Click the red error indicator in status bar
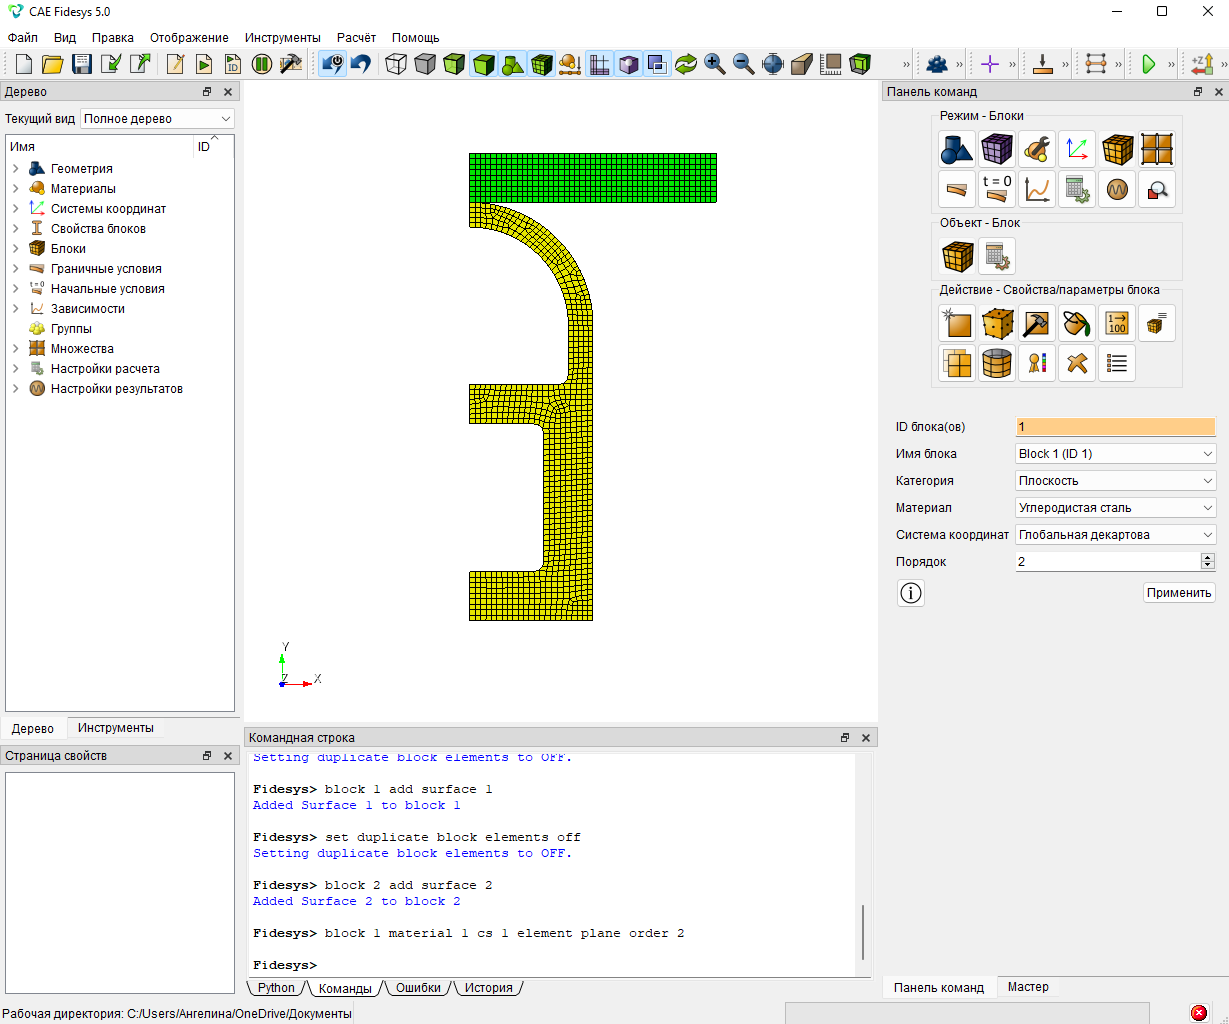The image size is (1229, 1024). coord(1199,1013)
